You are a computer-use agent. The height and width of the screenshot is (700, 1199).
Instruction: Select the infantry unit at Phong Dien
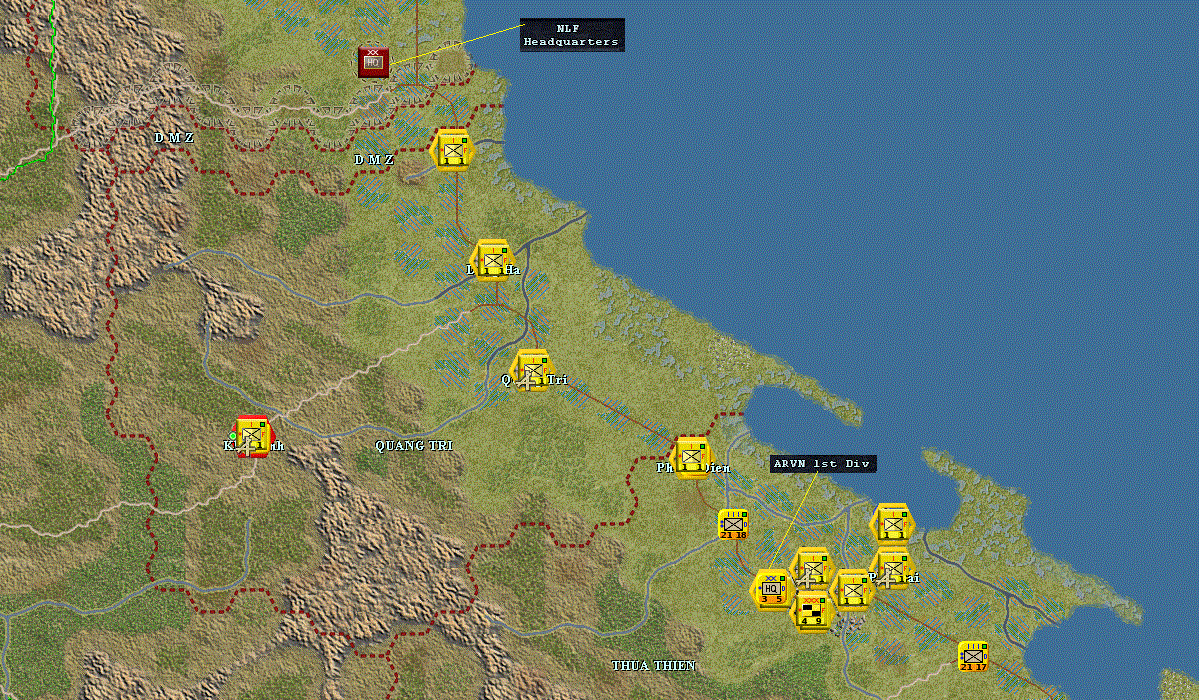tap(691, 457)
